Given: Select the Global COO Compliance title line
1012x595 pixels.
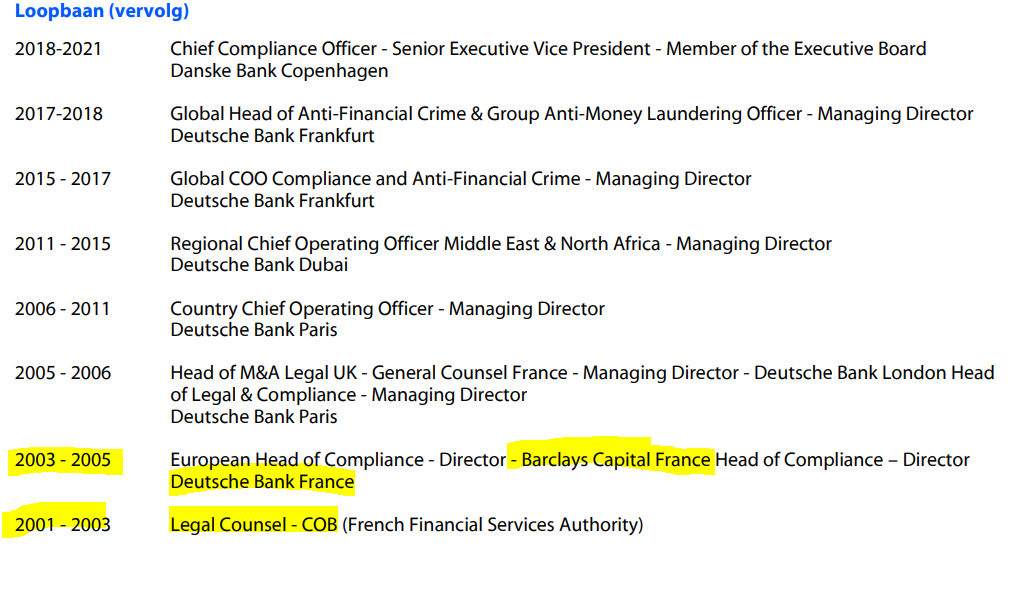Looking at the screenshot, I should [460, 179].
